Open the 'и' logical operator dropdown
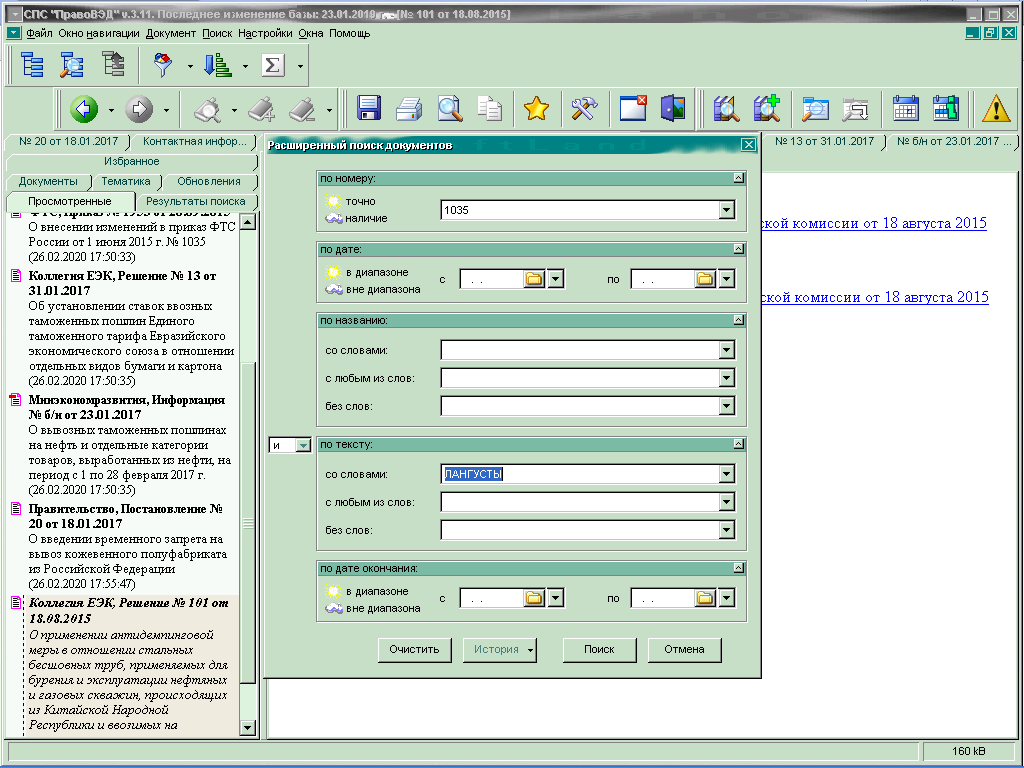Image resolution: width=1024 pixels, height=768 pixels. coord(304,445)
